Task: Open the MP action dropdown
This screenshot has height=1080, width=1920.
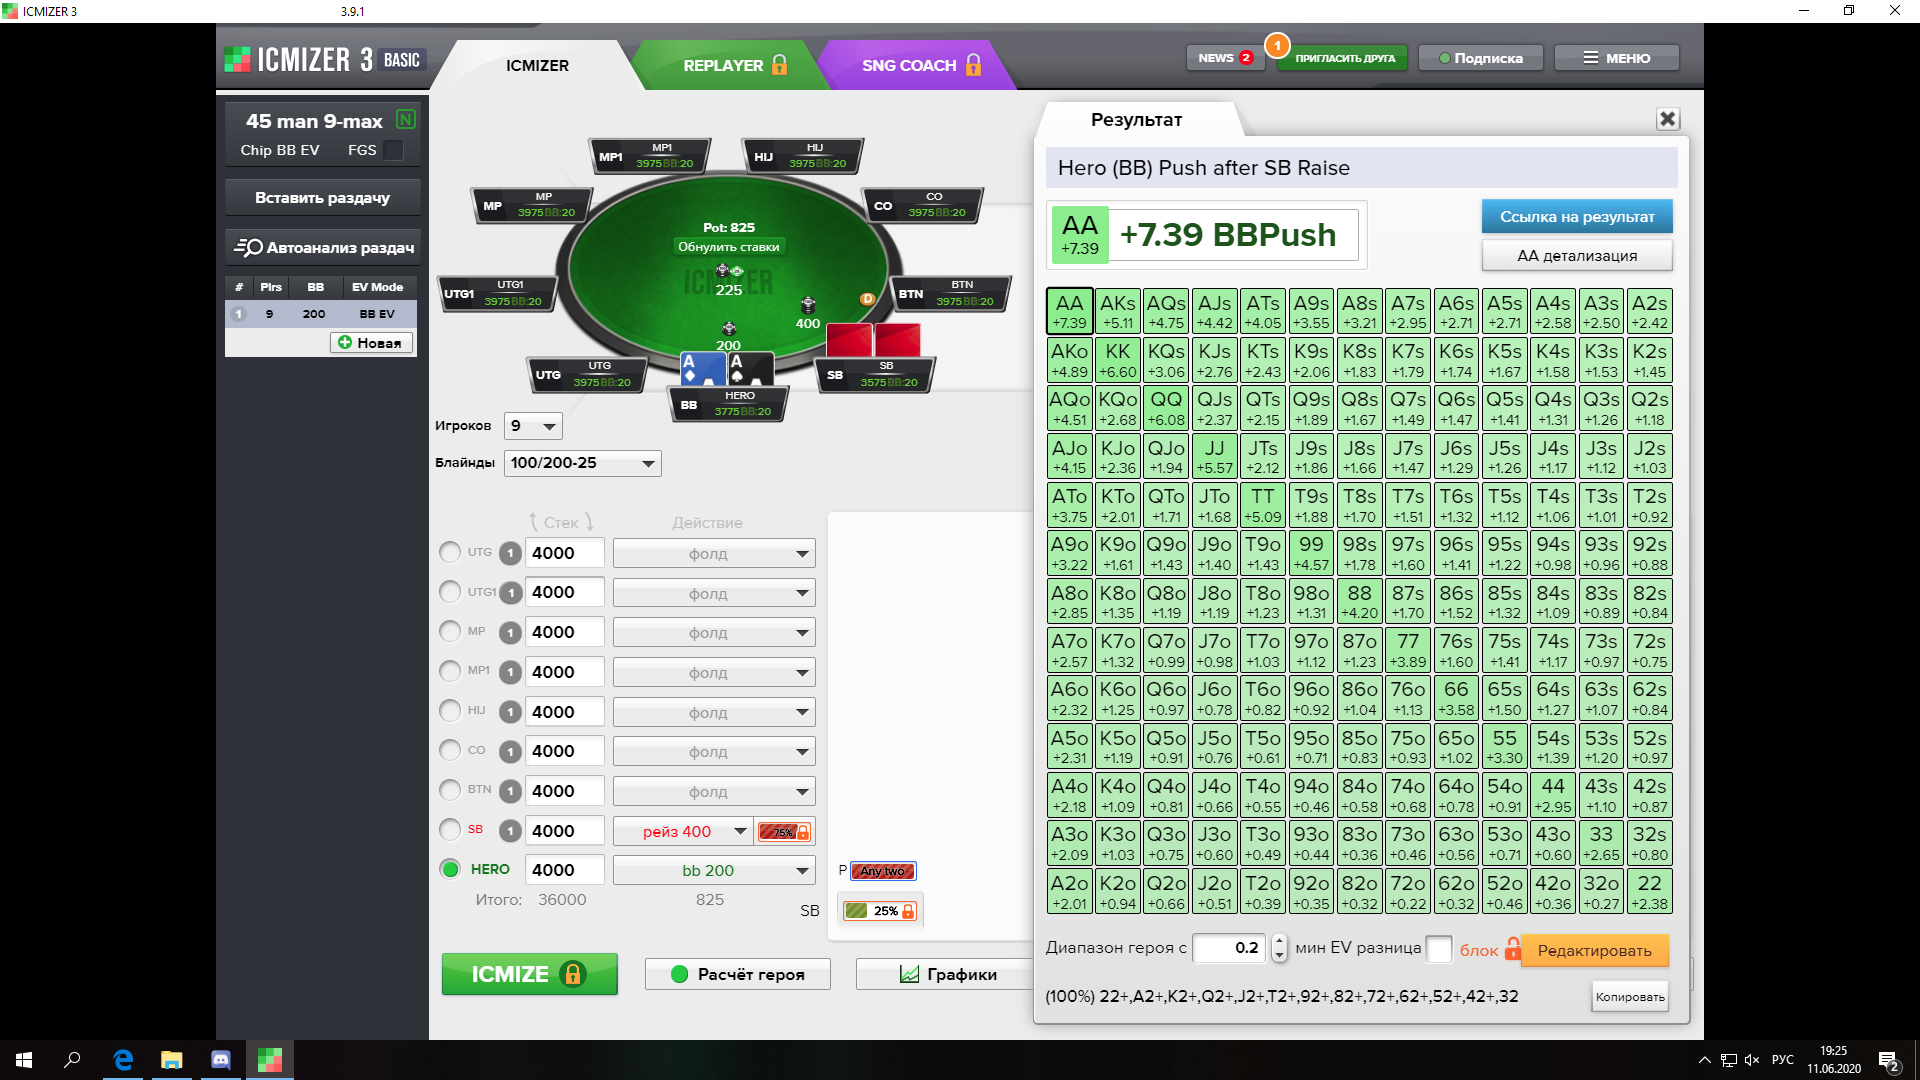Action: tap(714, 633)
